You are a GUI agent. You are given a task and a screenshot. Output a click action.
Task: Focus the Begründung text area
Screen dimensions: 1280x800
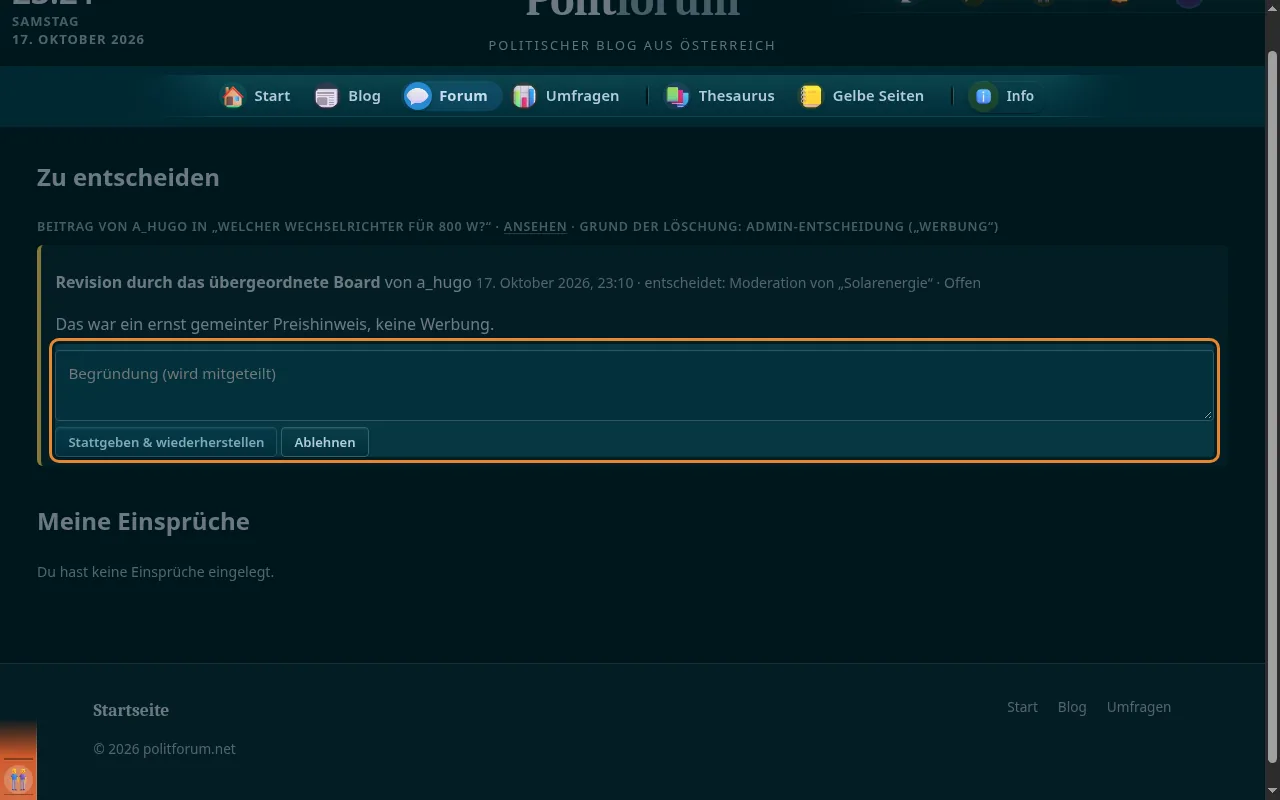click(634, 385)
